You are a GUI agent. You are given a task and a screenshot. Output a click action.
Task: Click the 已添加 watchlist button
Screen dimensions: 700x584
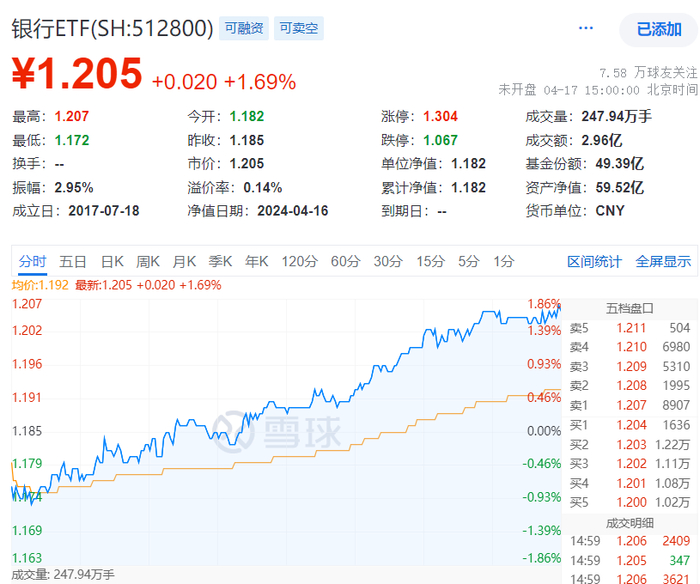[658, 29]
